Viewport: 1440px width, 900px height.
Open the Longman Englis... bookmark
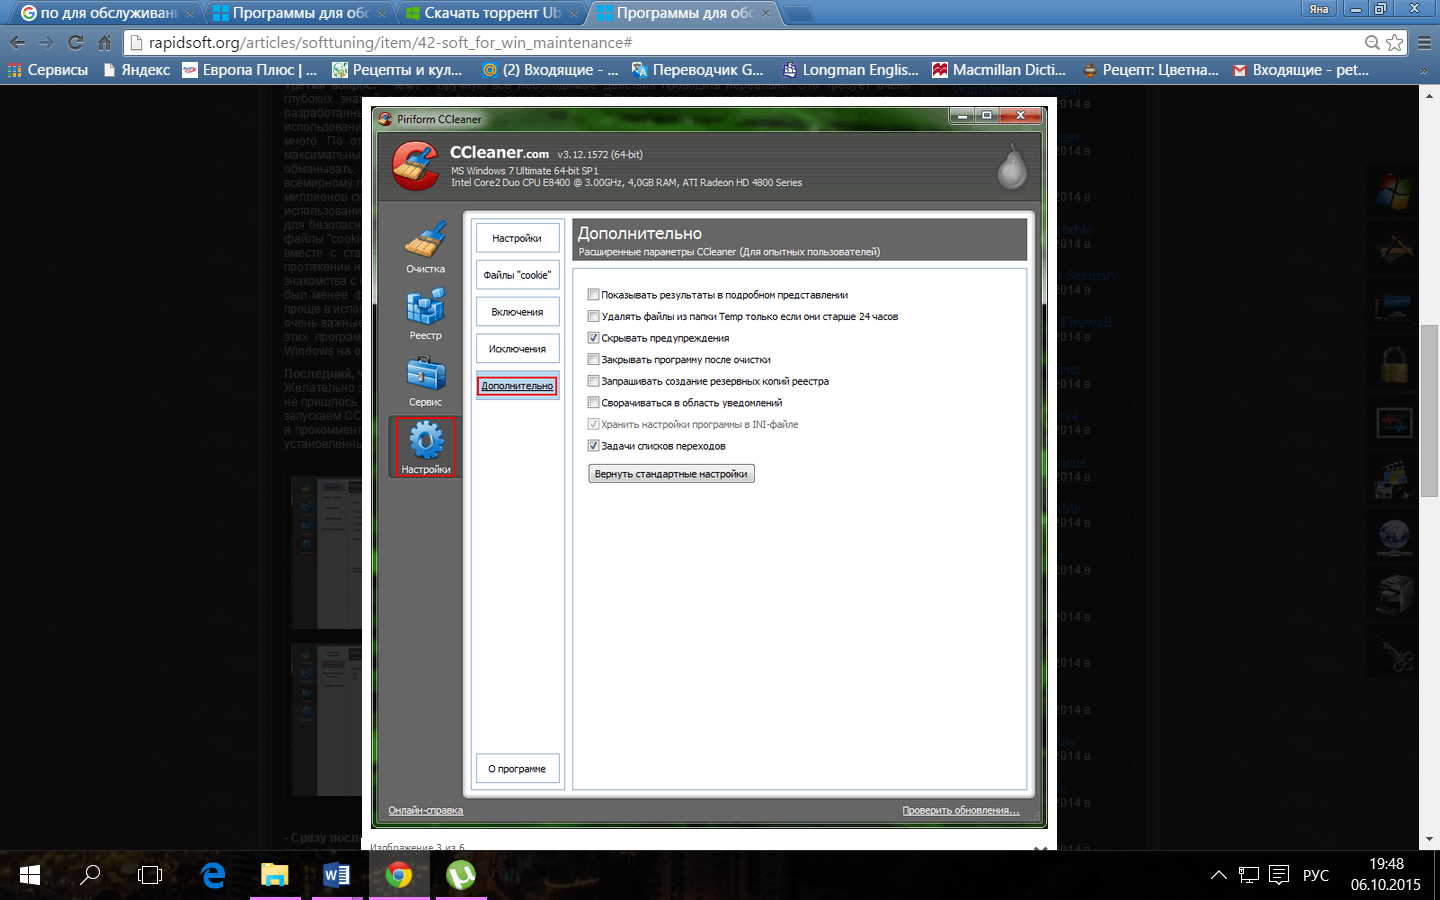coord(850,70)
